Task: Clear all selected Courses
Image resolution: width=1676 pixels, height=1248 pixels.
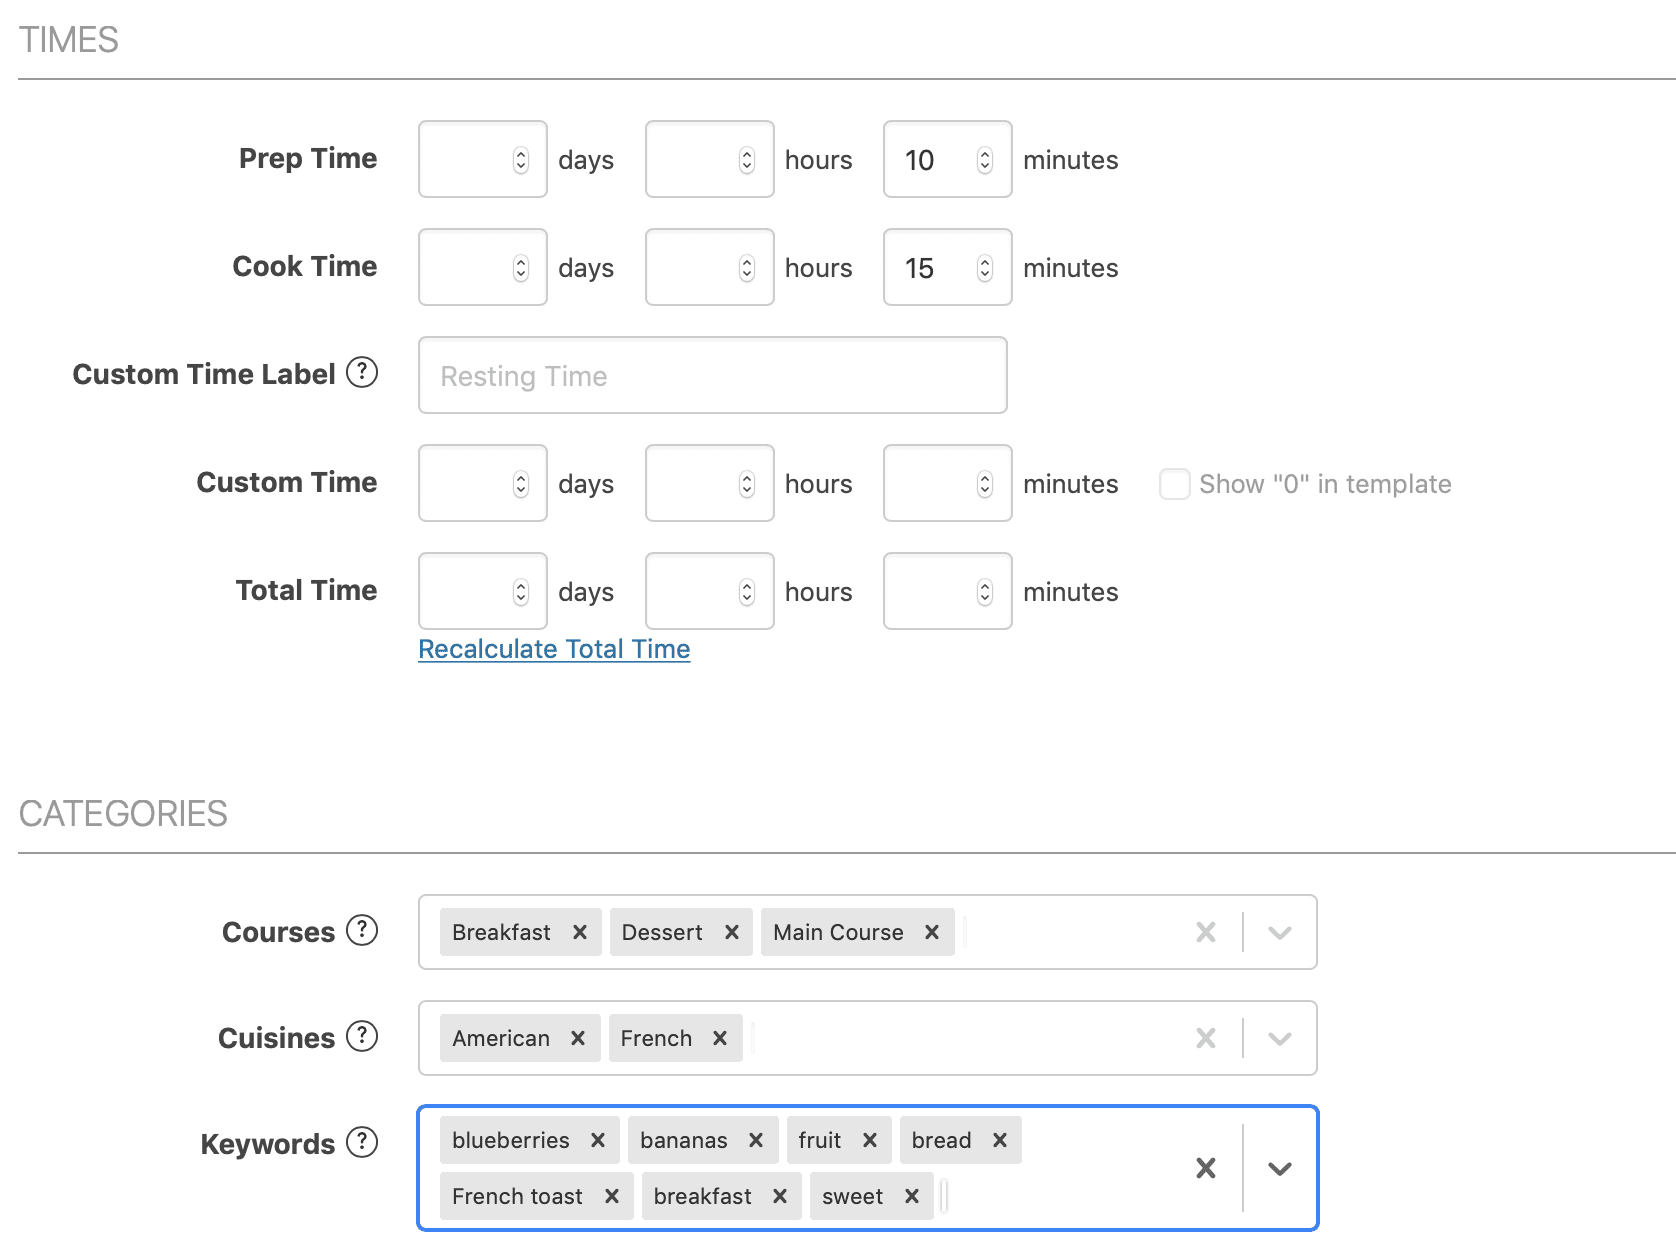Action: (1205, 932)
